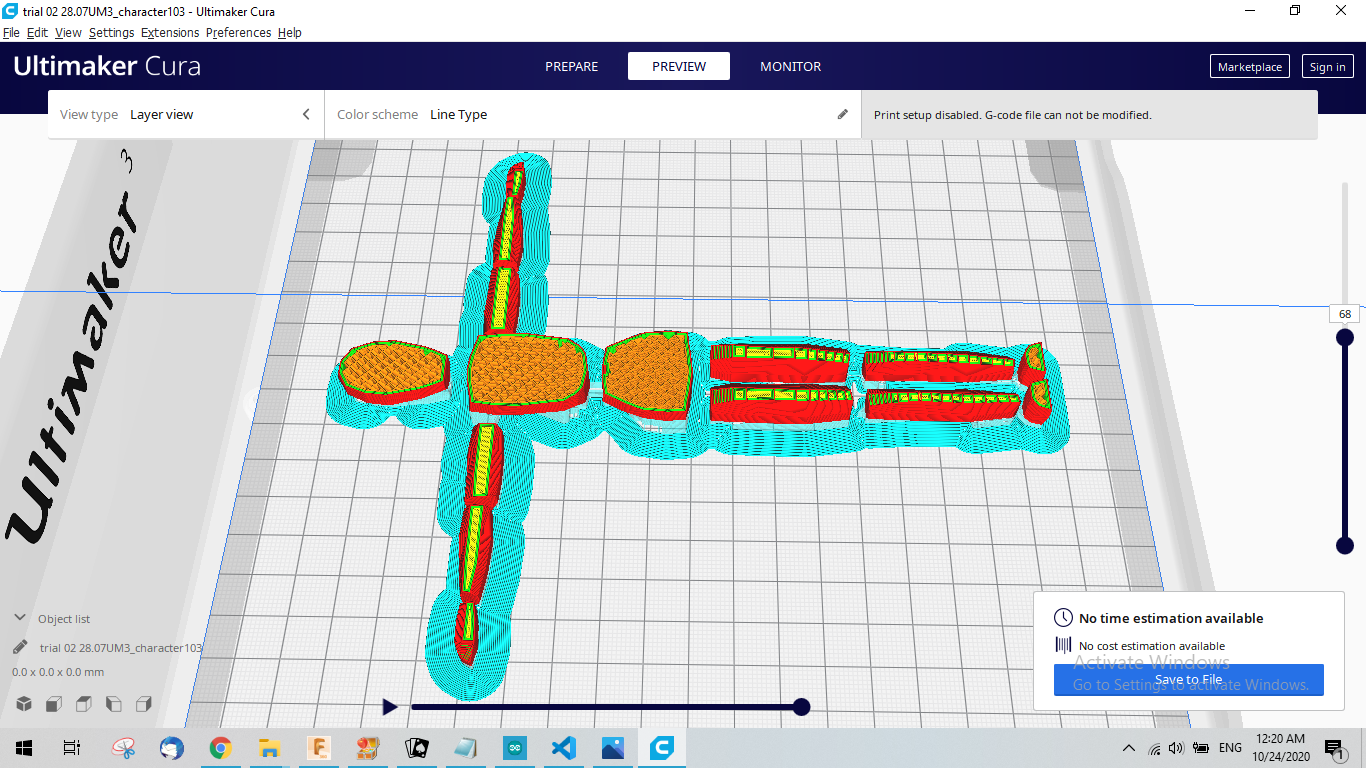Open the volume speaker tray icon
The height and width of the screenshot is (768, 1366).
[1176, 748]
